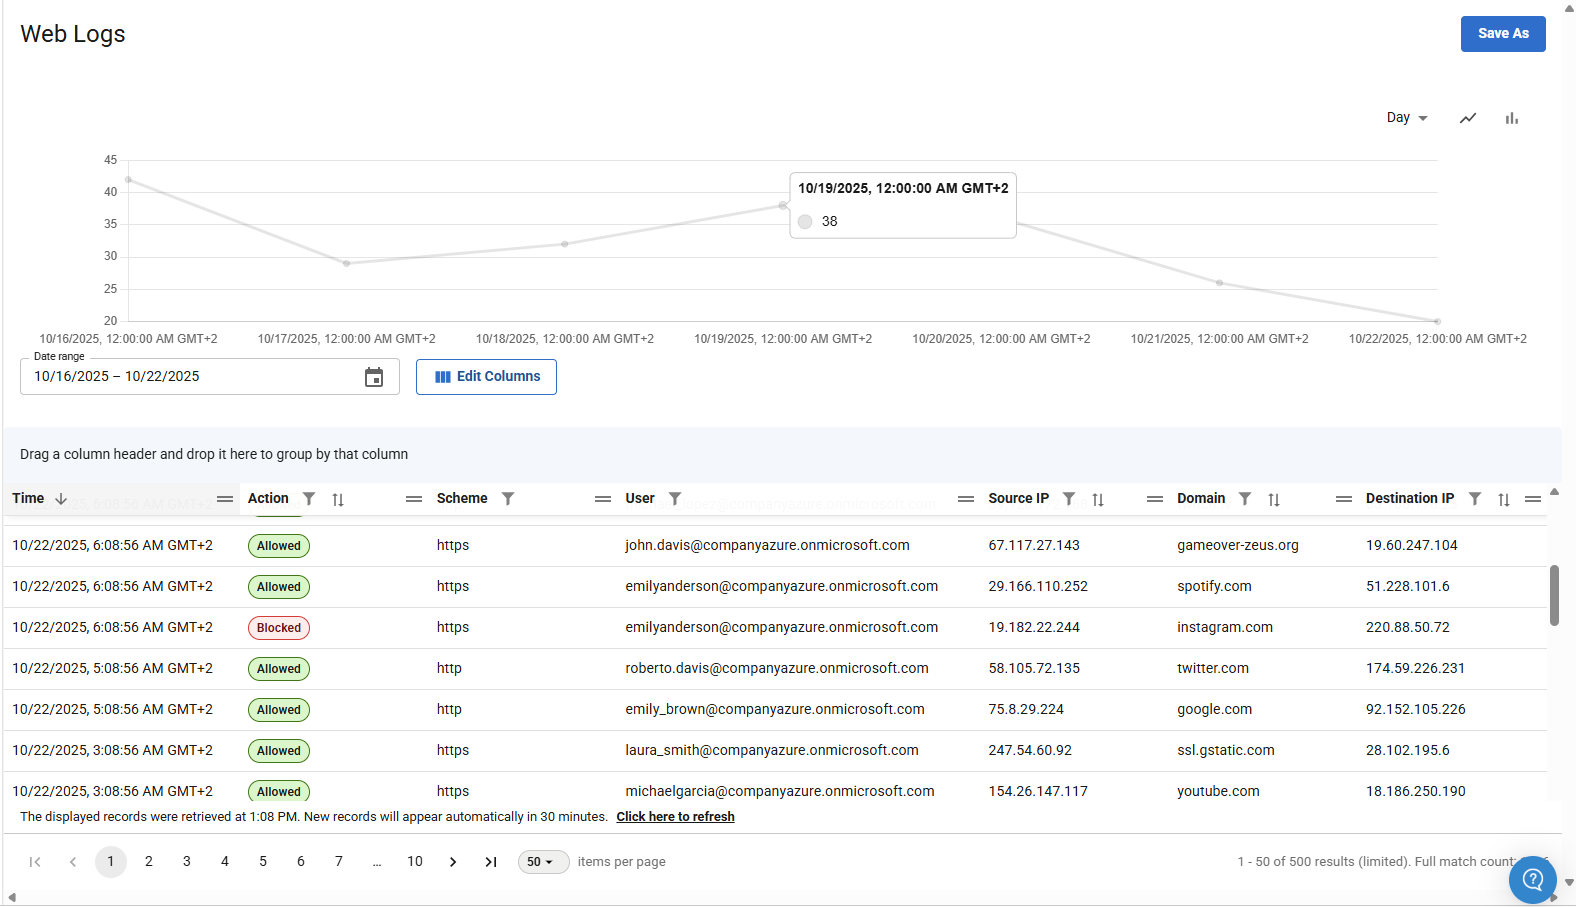Image resolution: width=1576 pixels, height=907 pixels.
Task: Click the Save As button
Action: click(1502, 34)
